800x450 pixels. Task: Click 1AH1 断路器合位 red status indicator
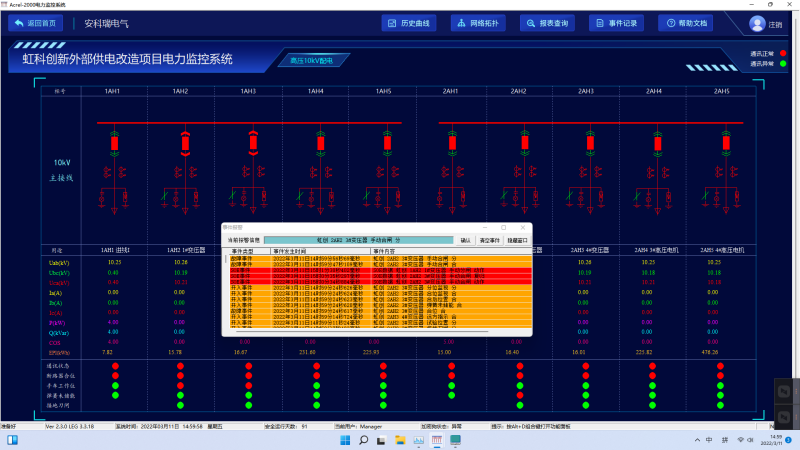115,376
